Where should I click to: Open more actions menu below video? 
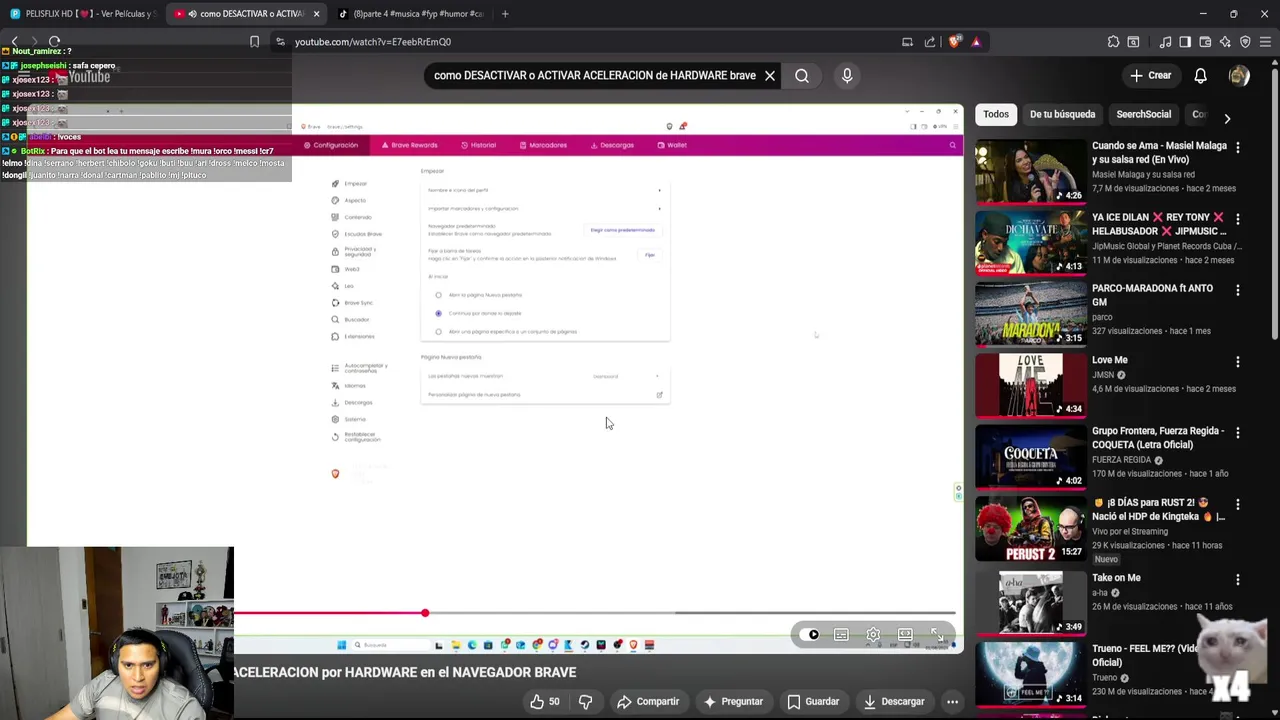click(x=952, y=701)
